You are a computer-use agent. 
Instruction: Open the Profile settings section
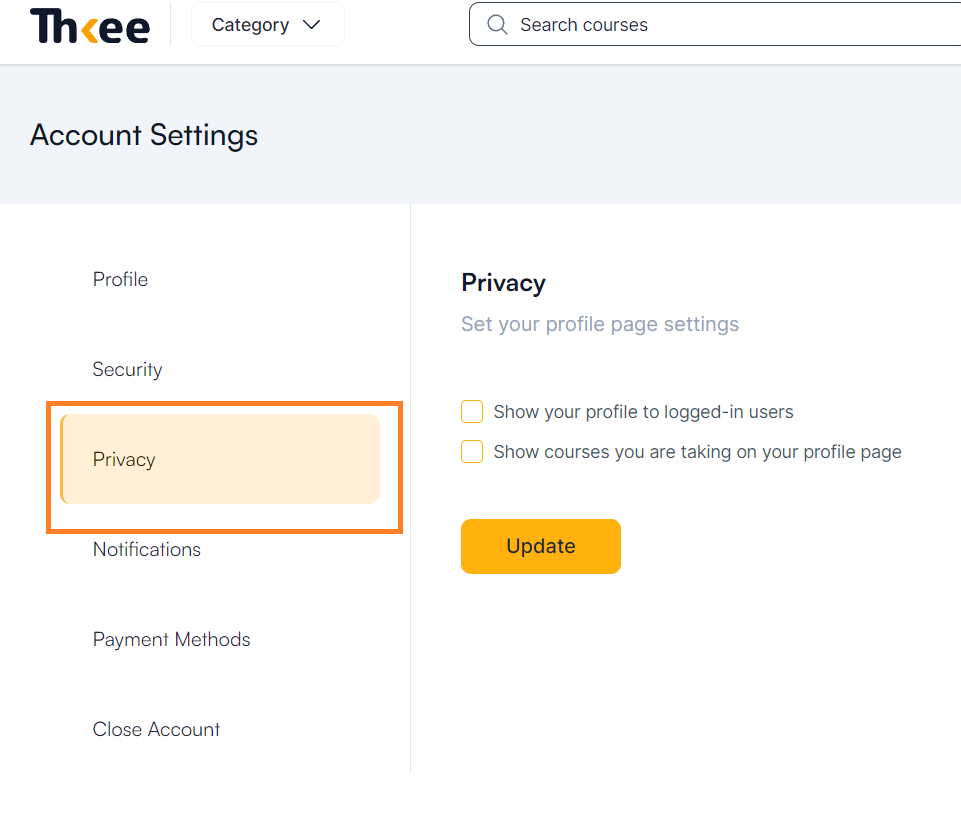pos(120,280)
